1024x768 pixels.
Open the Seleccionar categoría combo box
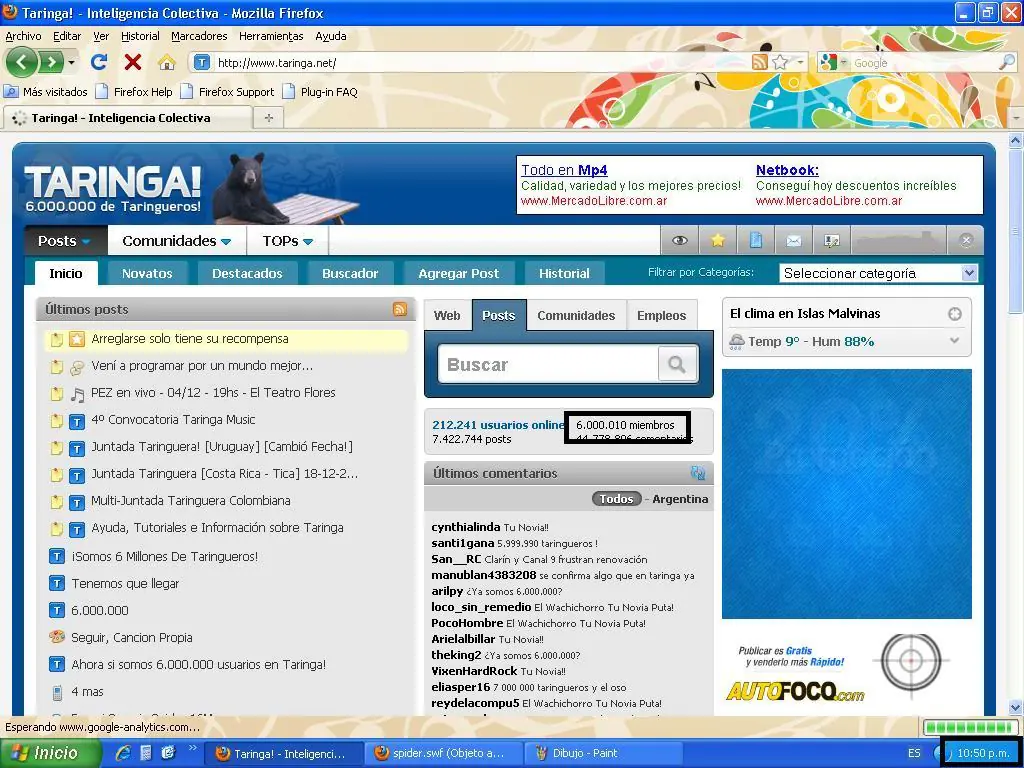879,273
